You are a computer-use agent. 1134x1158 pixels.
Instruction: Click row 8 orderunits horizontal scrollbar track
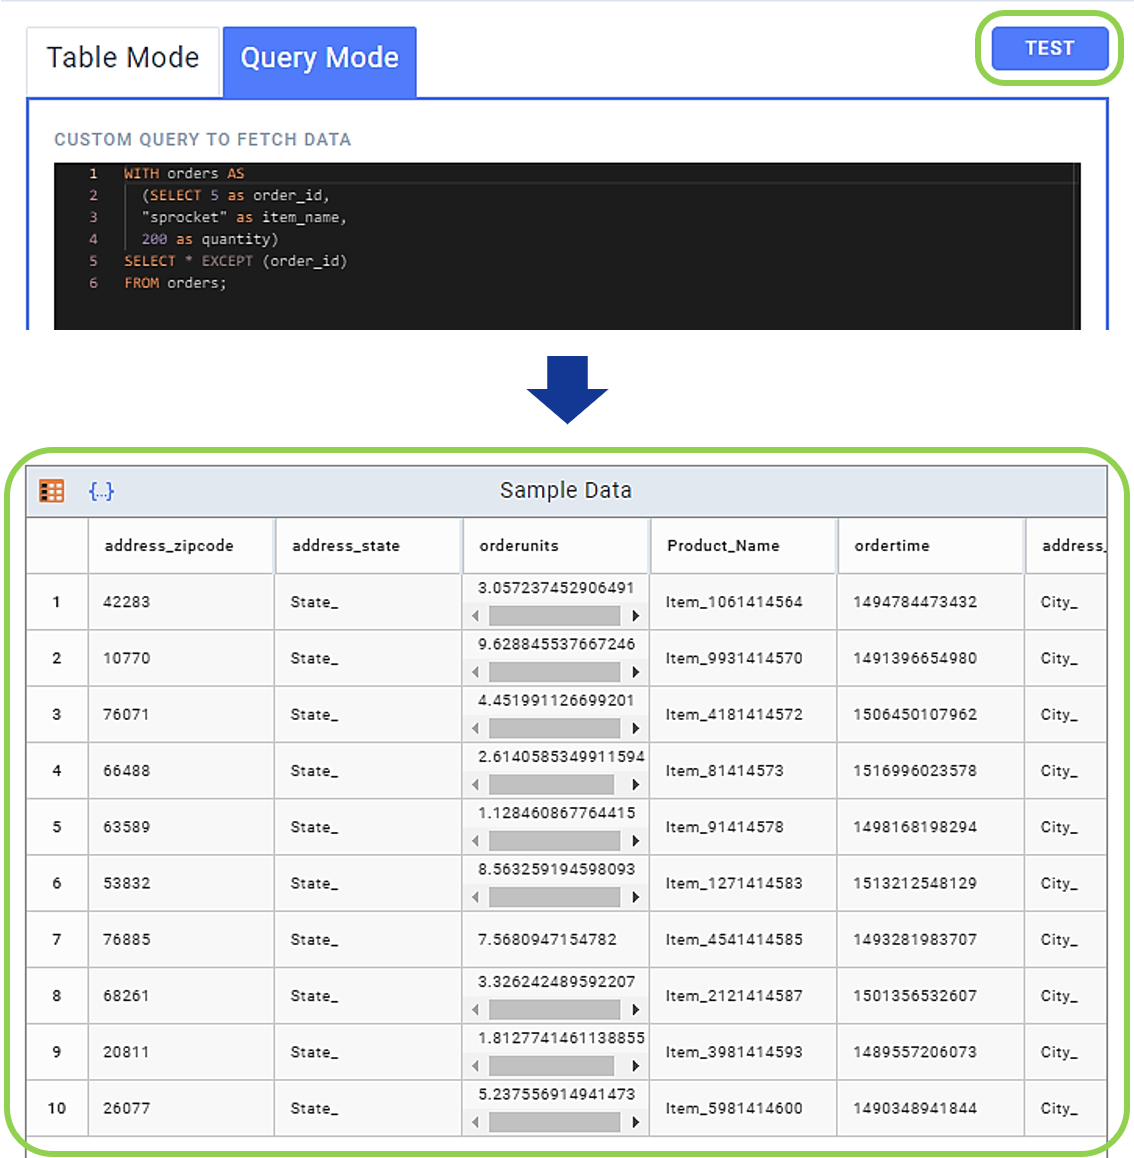555,1009
